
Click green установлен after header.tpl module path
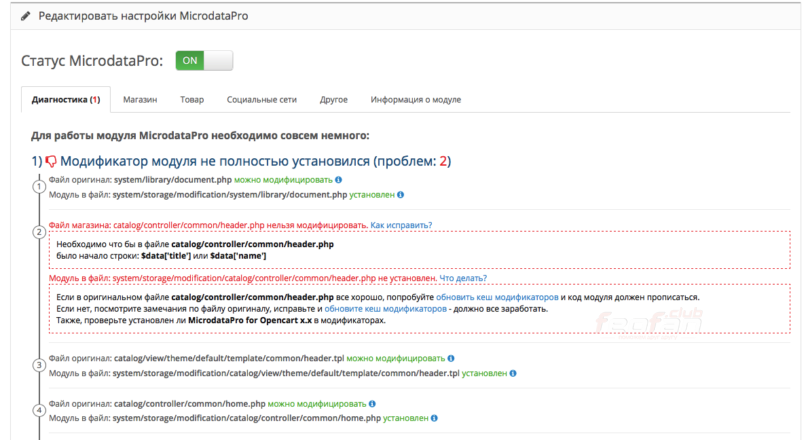tap(484, 373)
